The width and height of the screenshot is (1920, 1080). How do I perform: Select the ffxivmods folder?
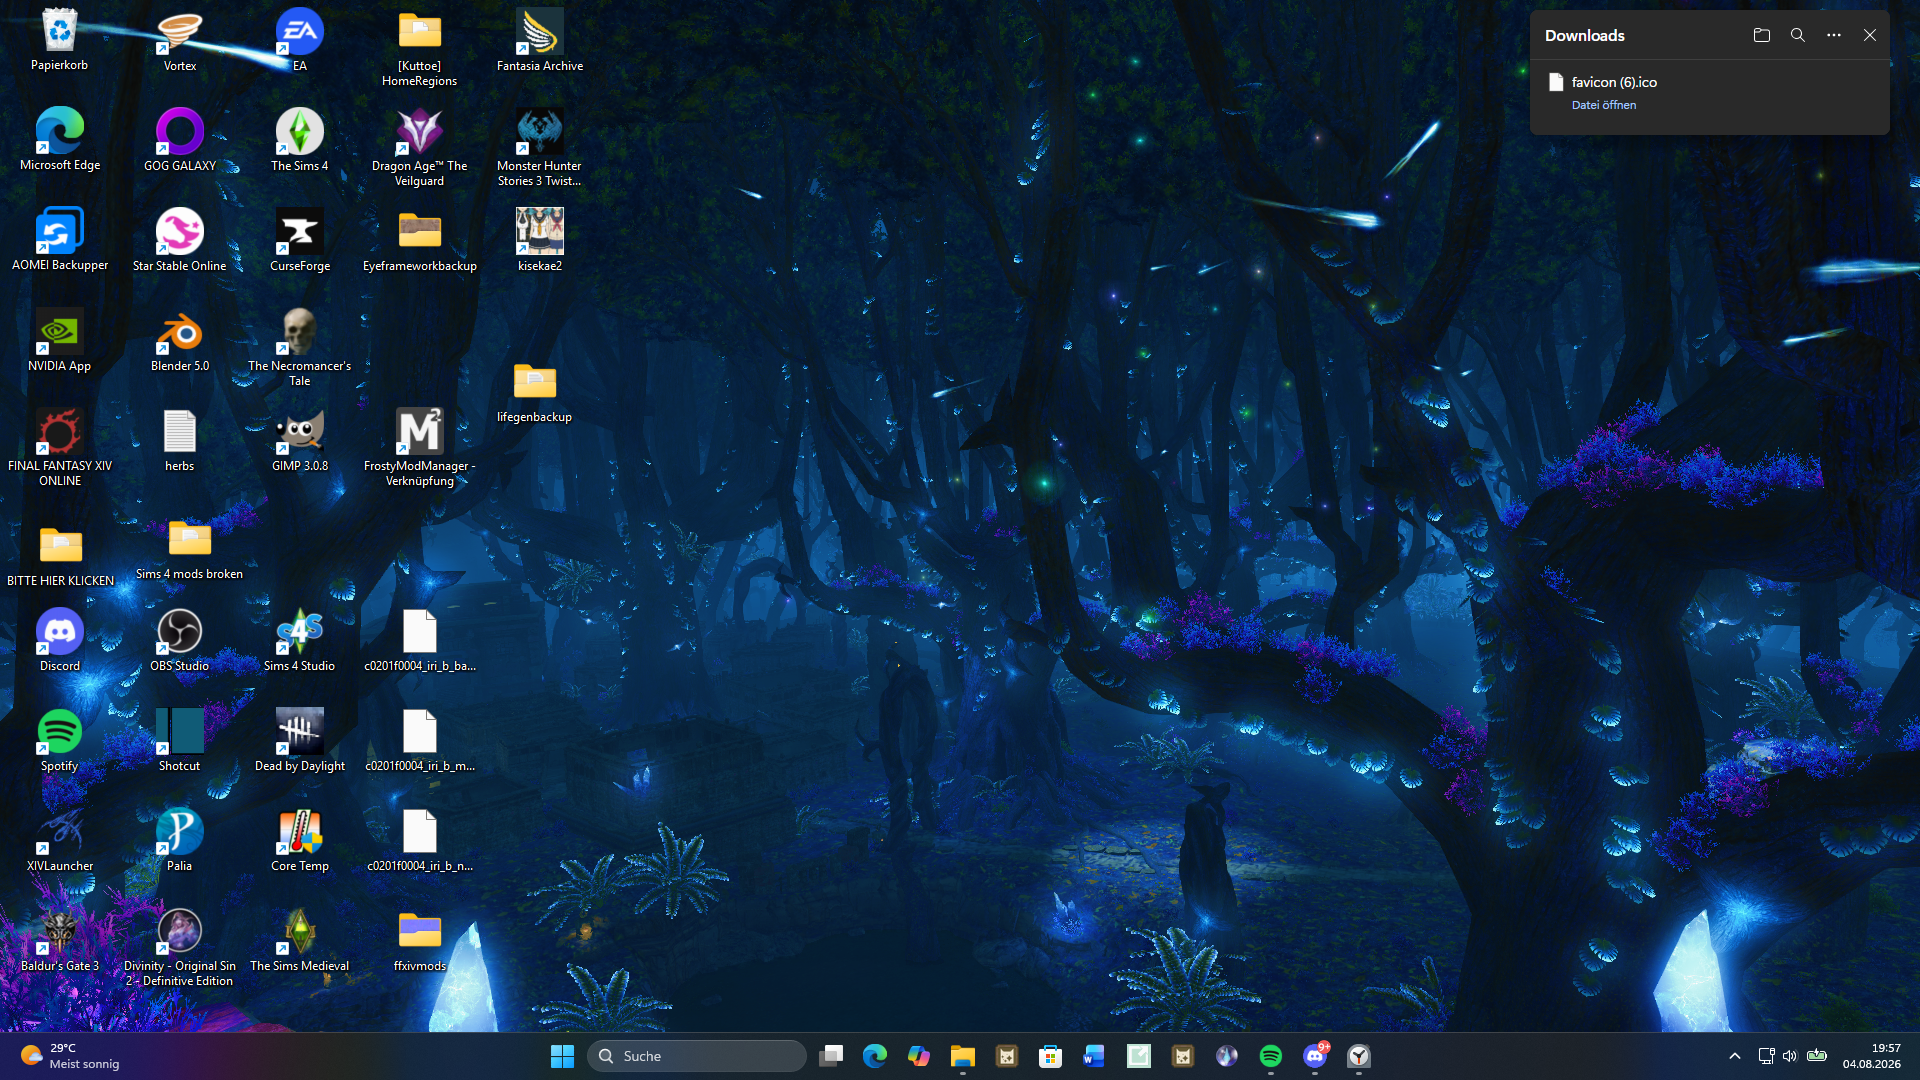[420, 940]
